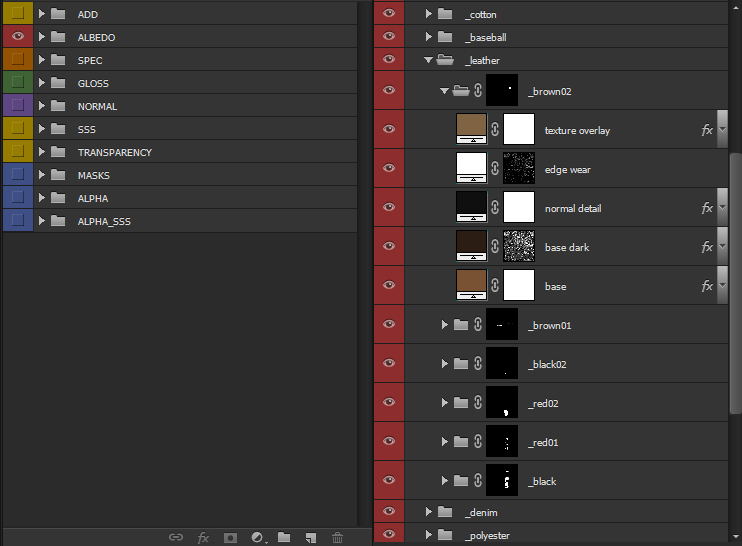Select the mask thumbnail of _red02 group
742x546 pixels.
(x=502, y=402)
